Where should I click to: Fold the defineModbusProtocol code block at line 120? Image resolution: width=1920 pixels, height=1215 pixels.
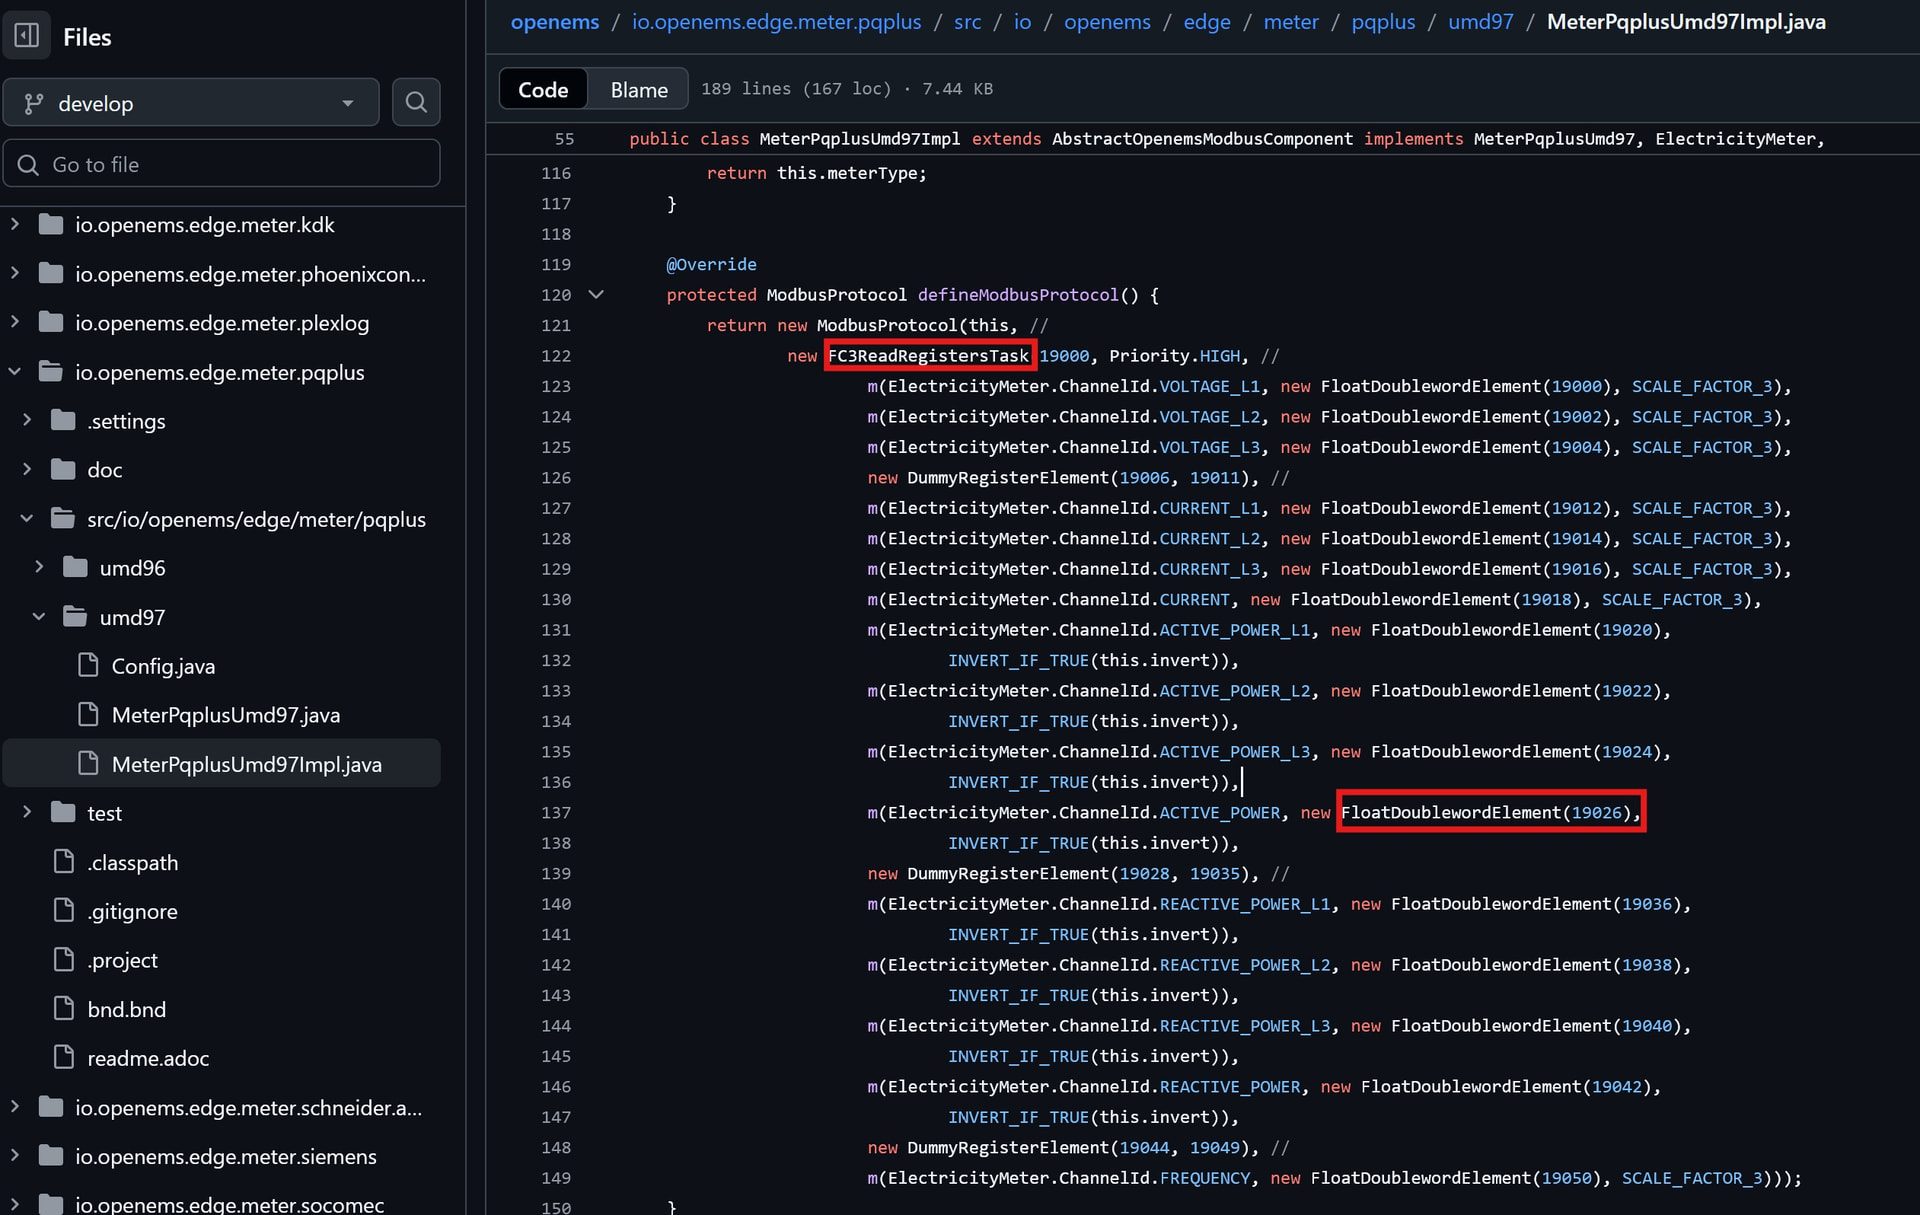click(x=596, y=295)
